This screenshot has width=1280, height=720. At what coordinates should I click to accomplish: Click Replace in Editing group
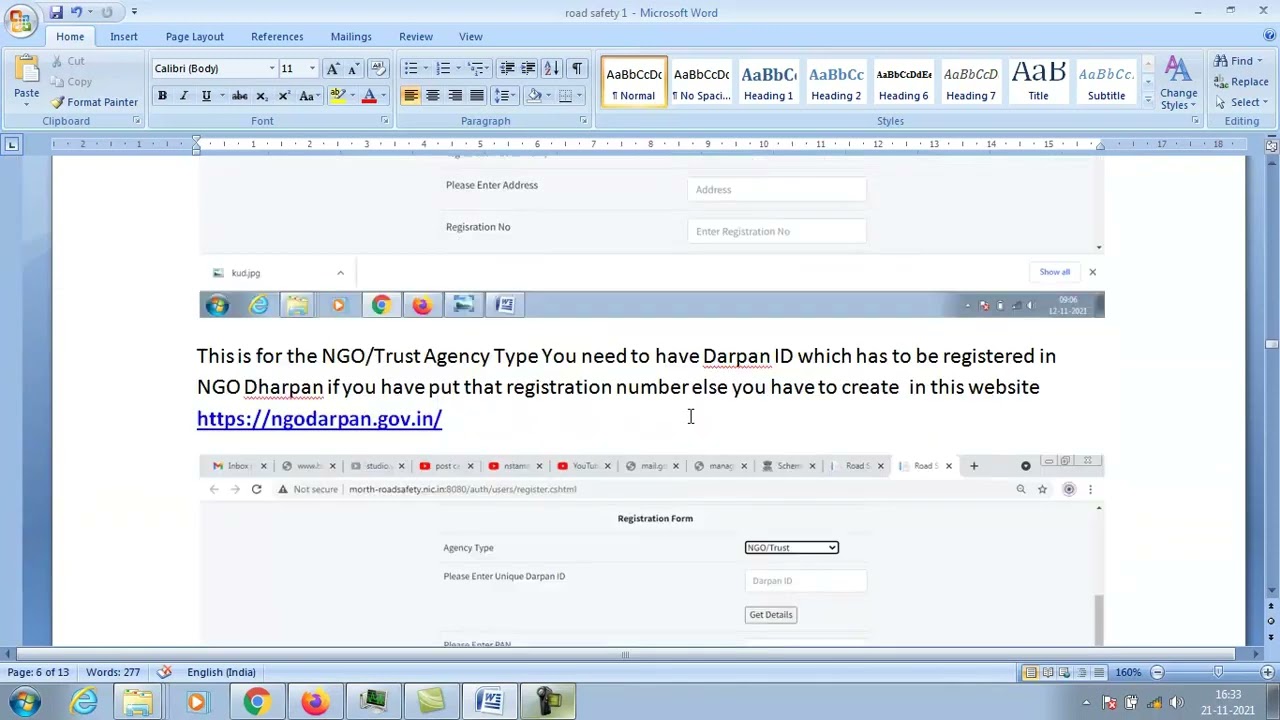[1241, 82]
